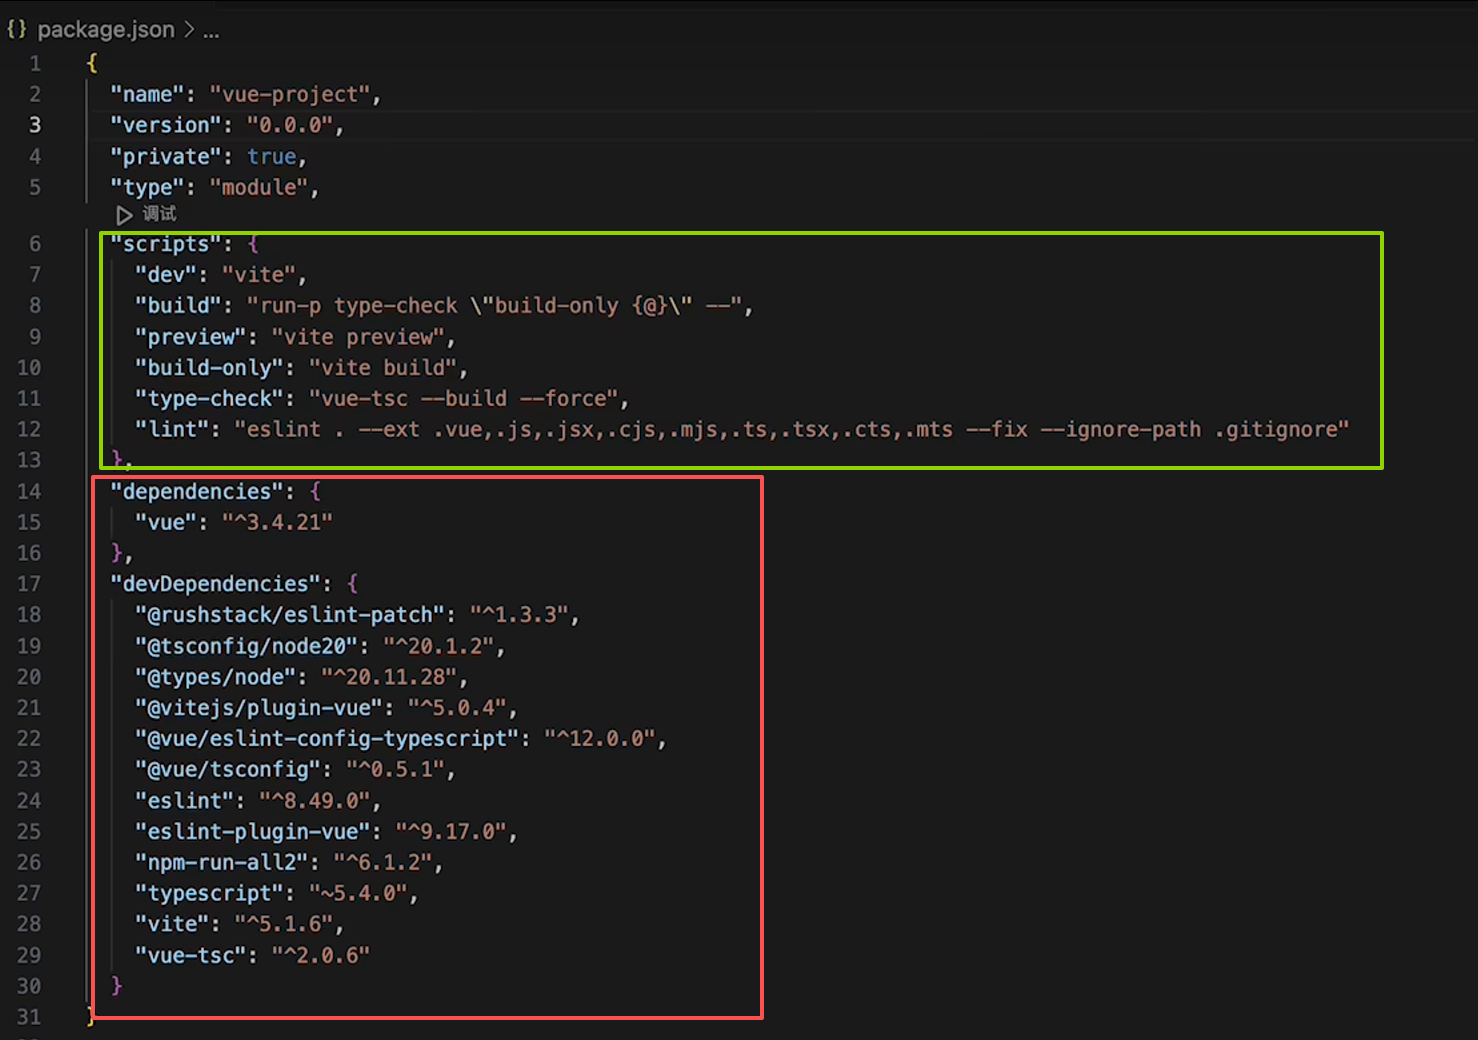Click the package.json breadcrumb item

pyautogui.click(x=106, y=30)
